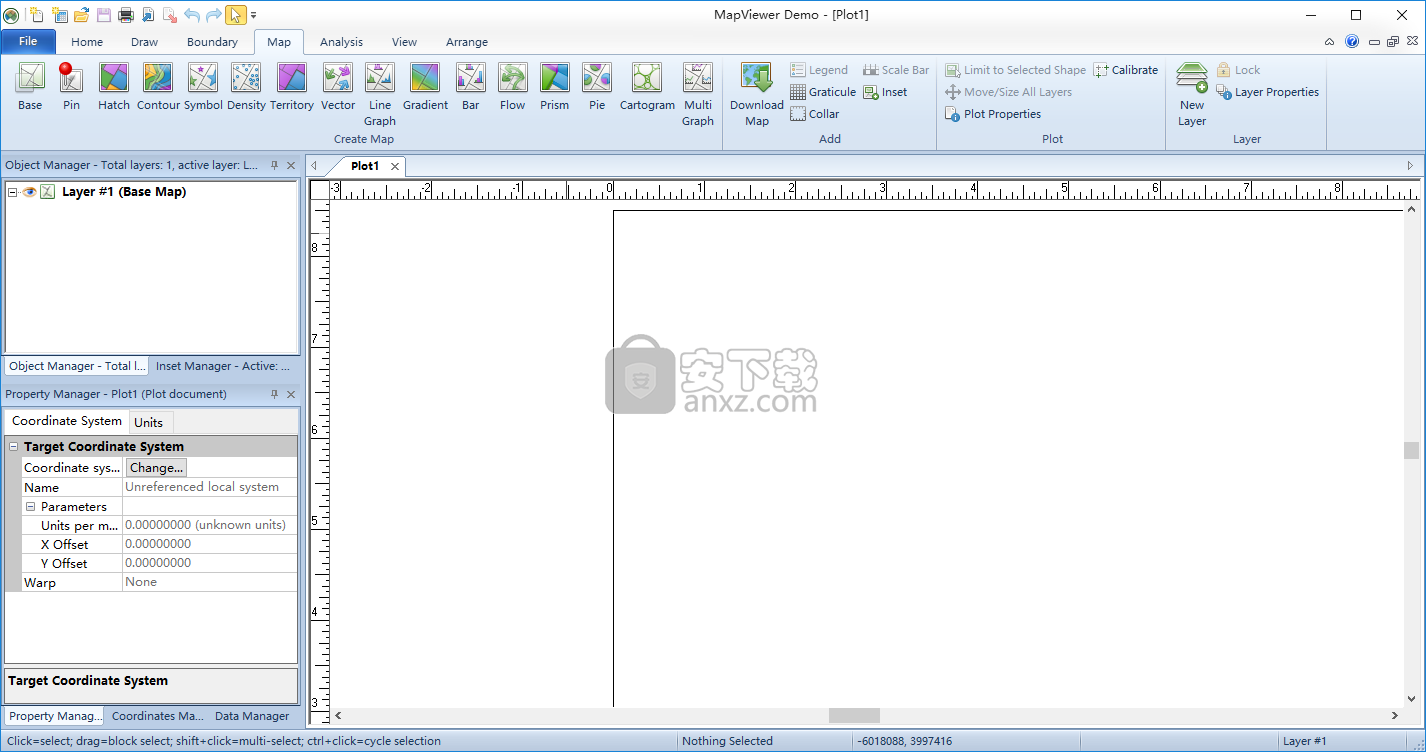Add a Graticule to the map
The width and height of the screenshot is (1426, 752).
[x=823, y=92]
